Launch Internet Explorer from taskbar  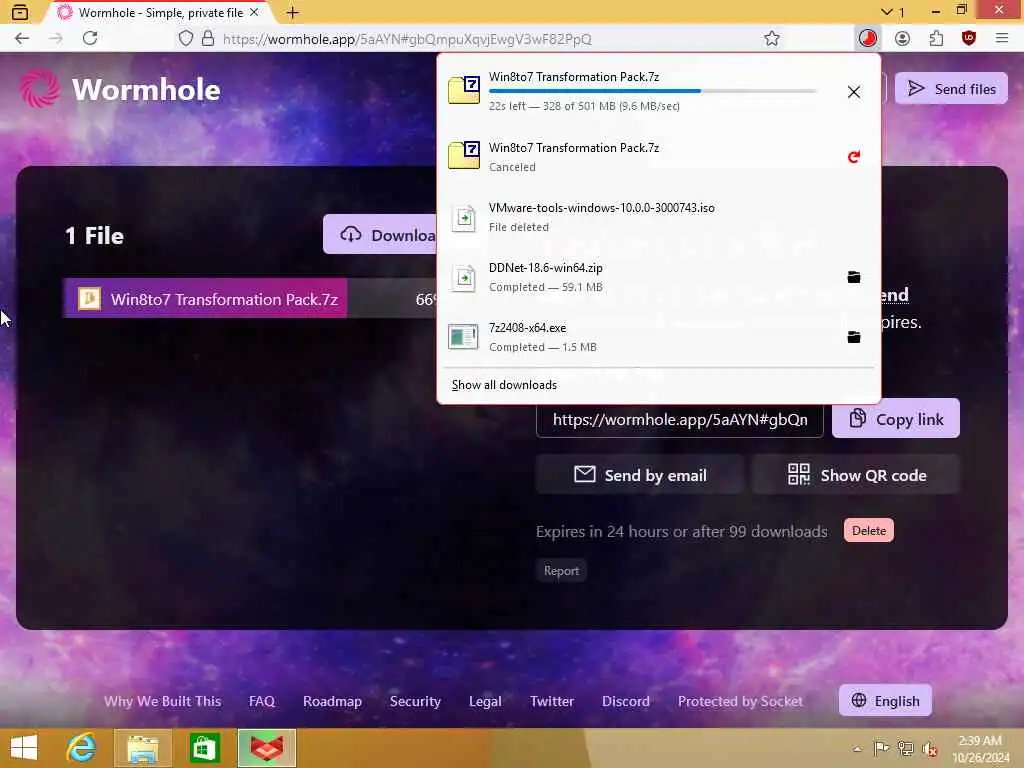click(x=82, y=748)
